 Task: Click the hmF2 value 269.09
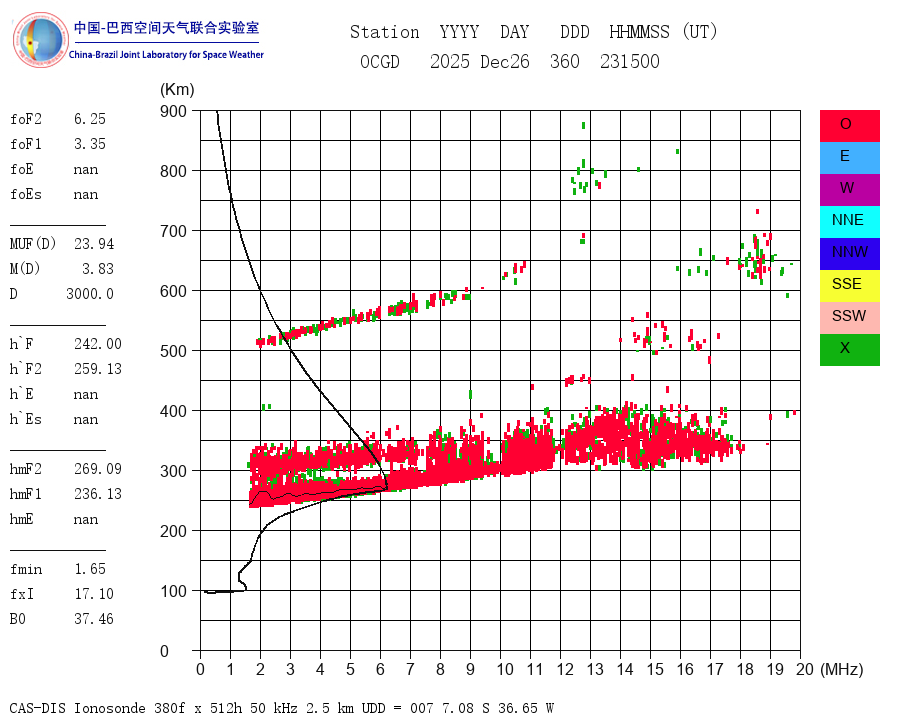[x=98, y=469]
